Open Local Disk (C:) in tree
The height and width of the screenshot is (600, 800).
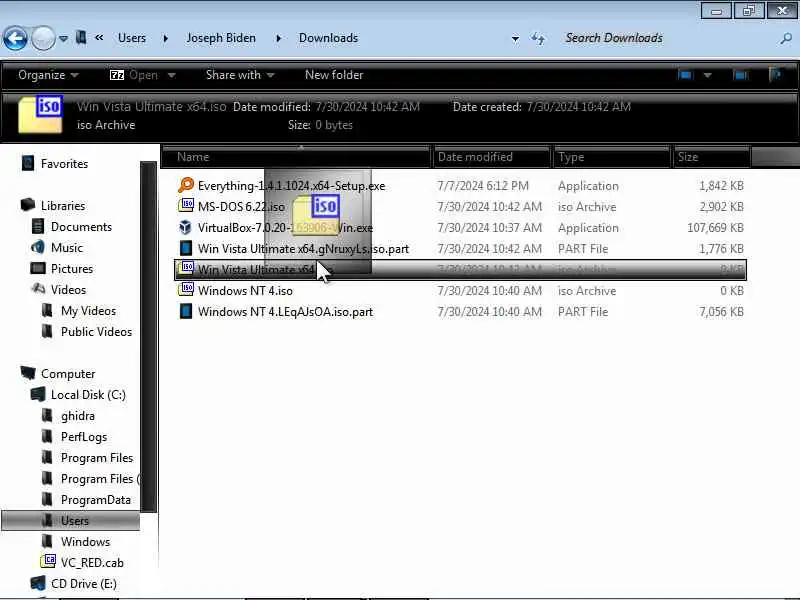(x=88, y=395)
